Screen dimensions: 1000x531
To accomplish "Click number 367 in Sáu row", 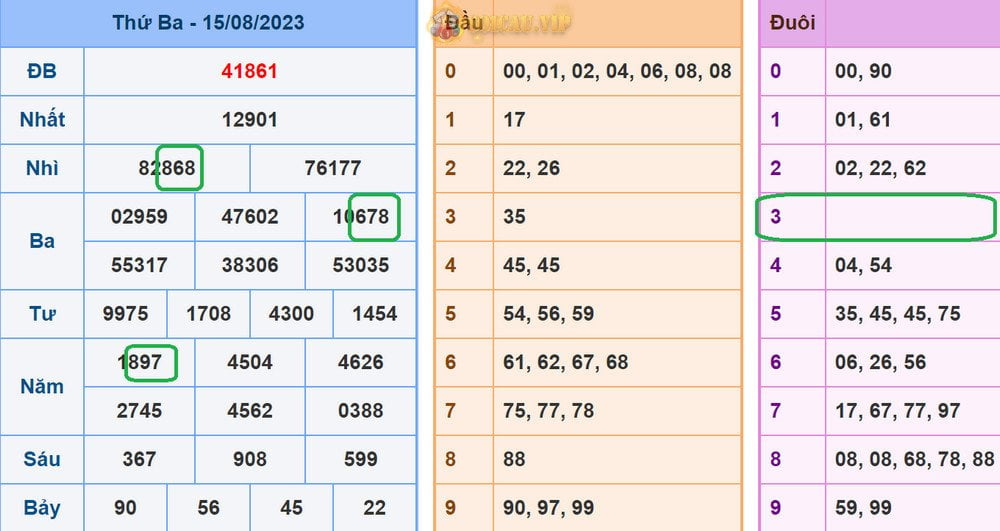I will [139, 459].
